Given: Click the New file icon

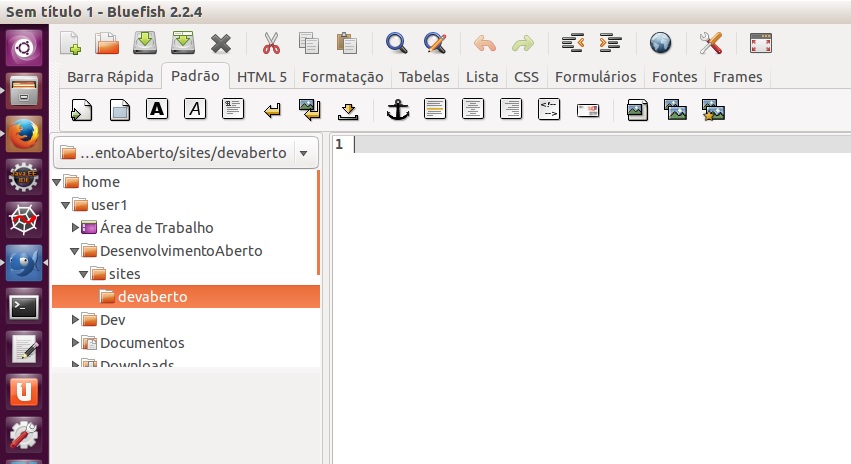Looking at the screenshot, I should (70, 43).
